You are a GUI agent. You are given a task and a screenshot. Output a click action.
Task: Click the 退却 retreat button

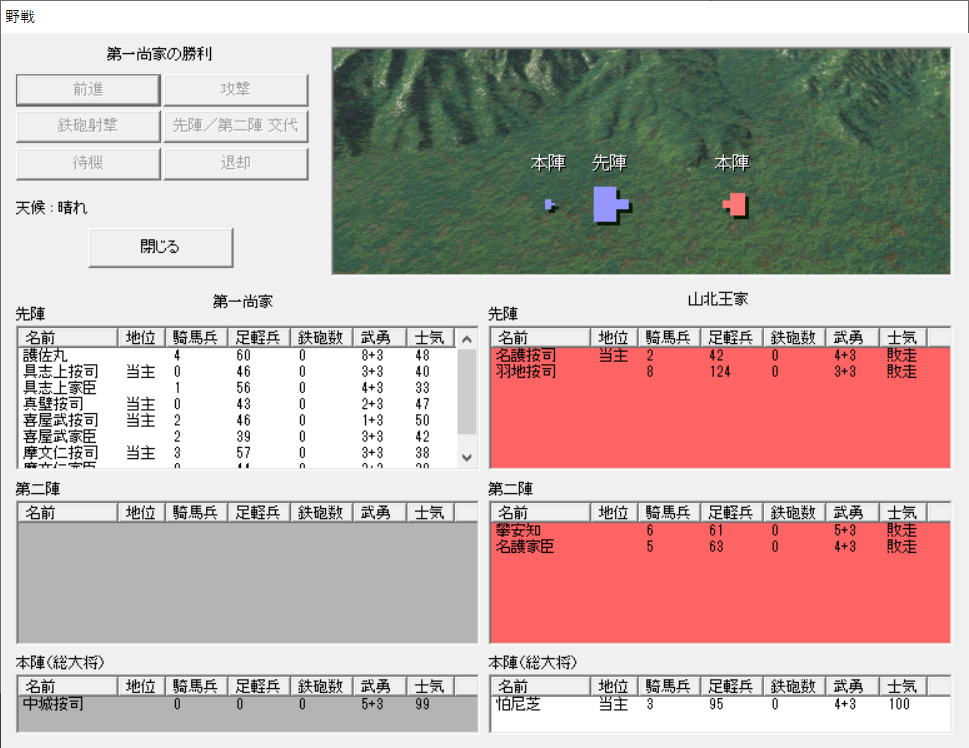click(235, 163)
